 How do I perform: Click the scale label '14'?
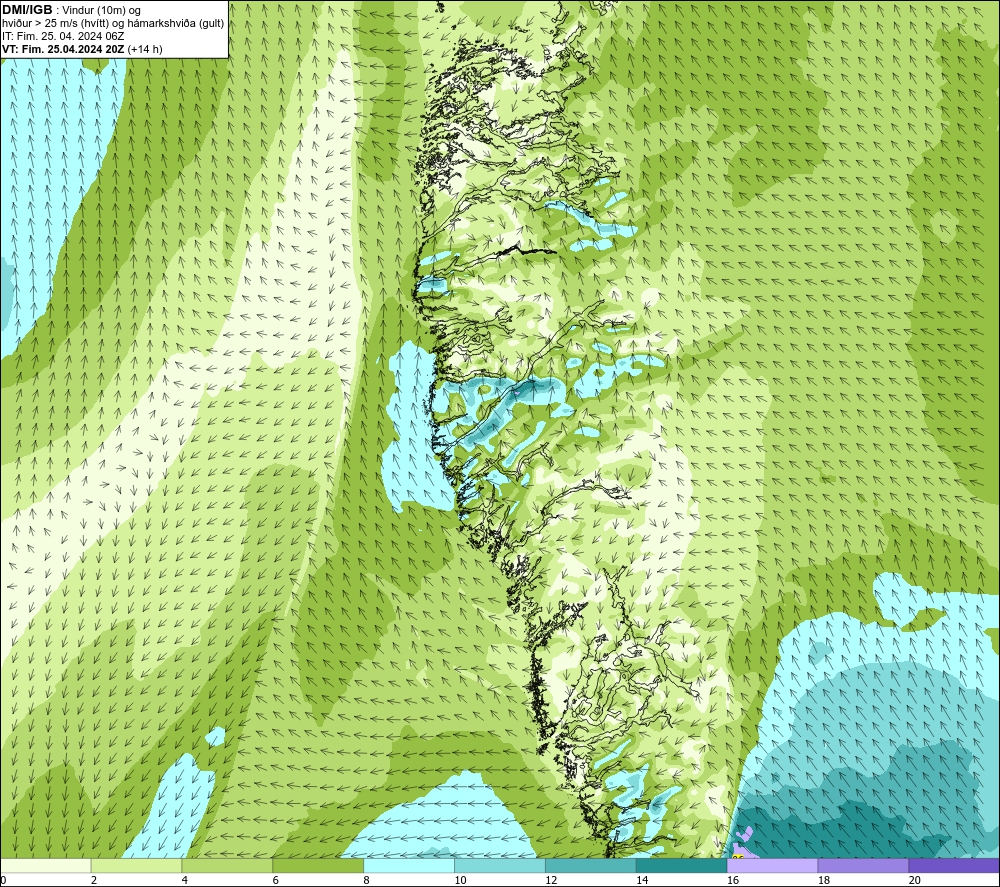click(x=642, y=880)
